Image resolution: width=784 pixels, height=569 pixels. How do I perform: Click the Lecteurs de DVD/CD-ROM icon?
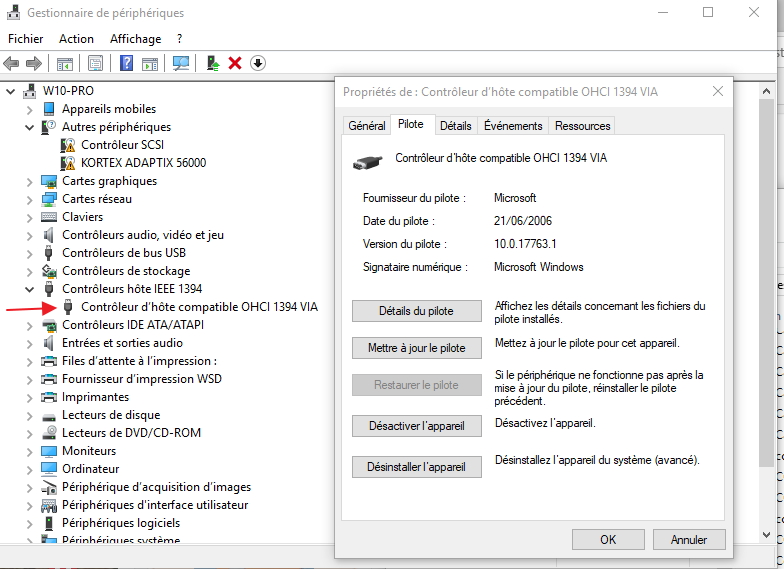coord(48,433)
